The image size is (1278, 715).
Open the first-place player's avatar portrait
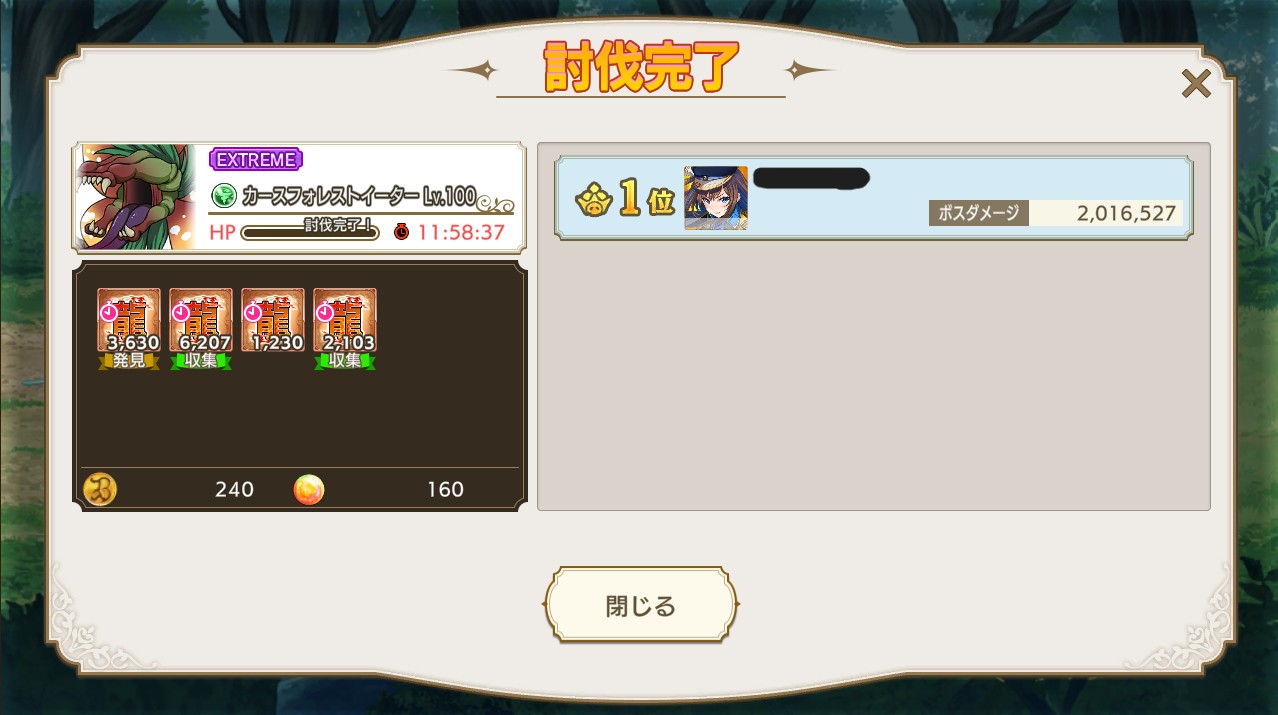click(x=716, y=198)
